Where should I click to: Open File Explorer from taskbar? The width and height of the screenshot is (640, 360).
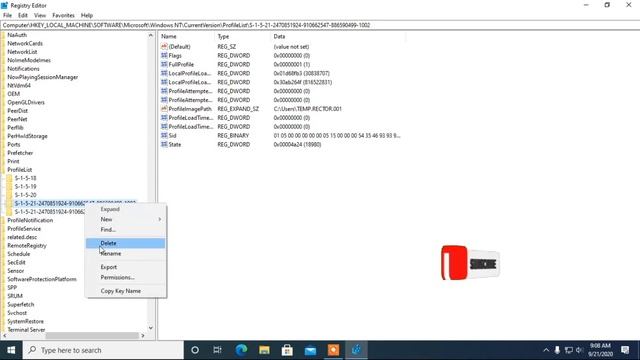click(264, 350)
